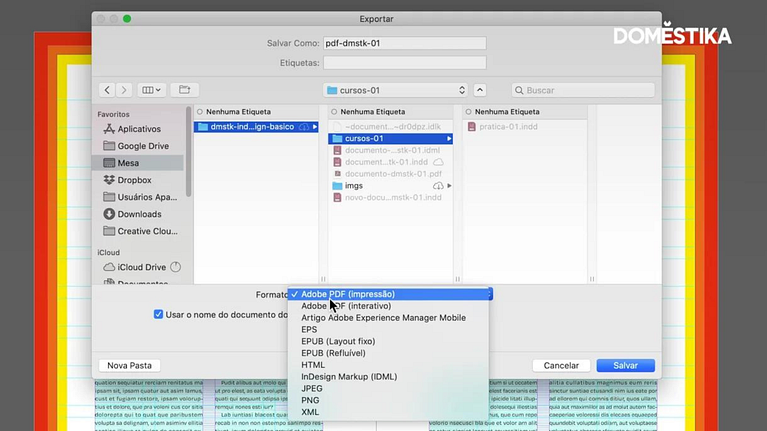
Task: Open Dropbox in the sidebar
Action: click(x=134, y=180)
